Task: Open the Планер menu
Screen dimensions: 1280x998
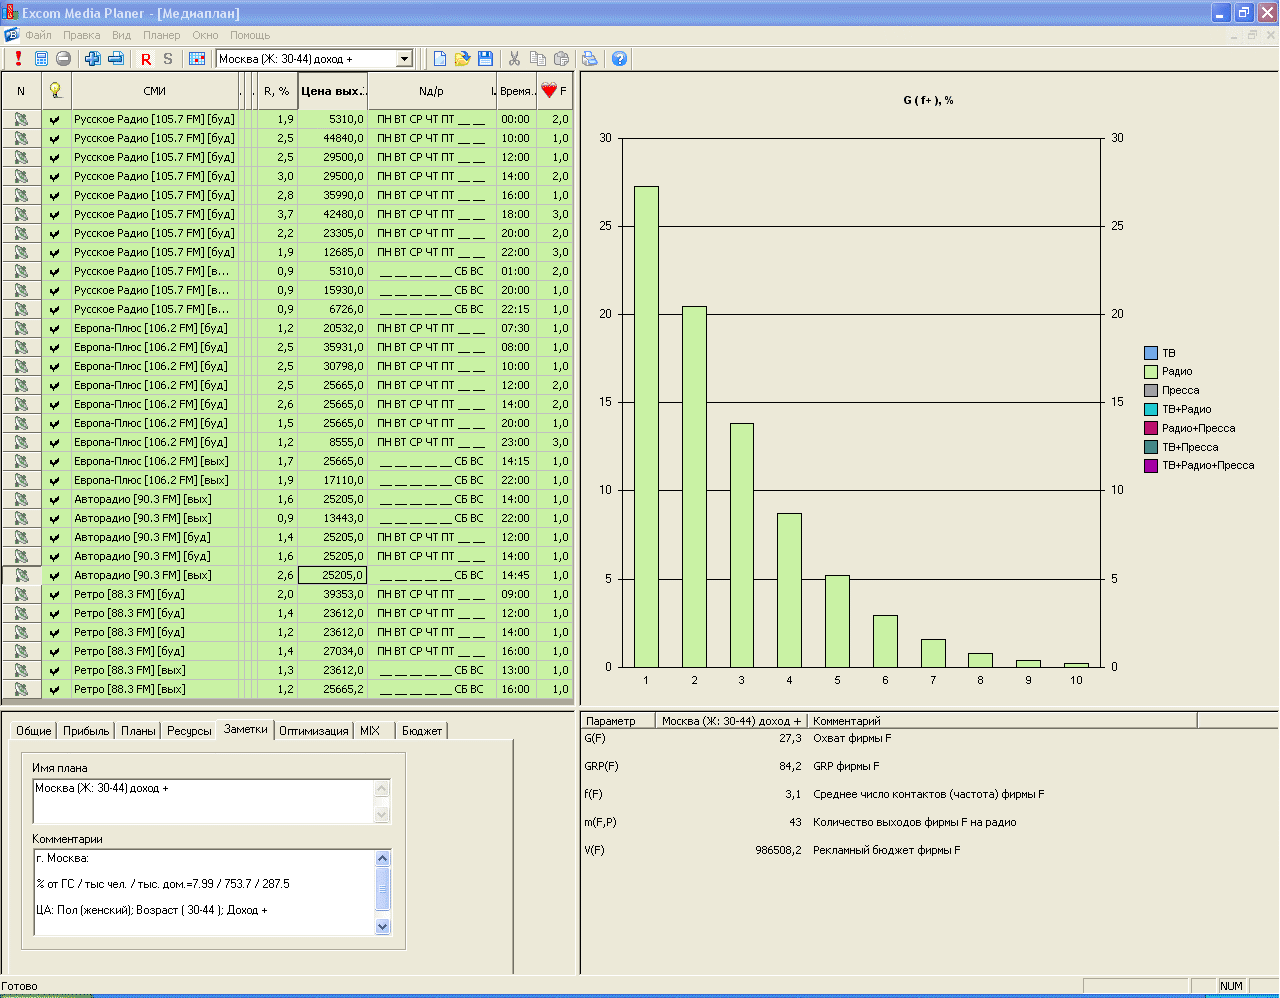Action: coord(161,35)
